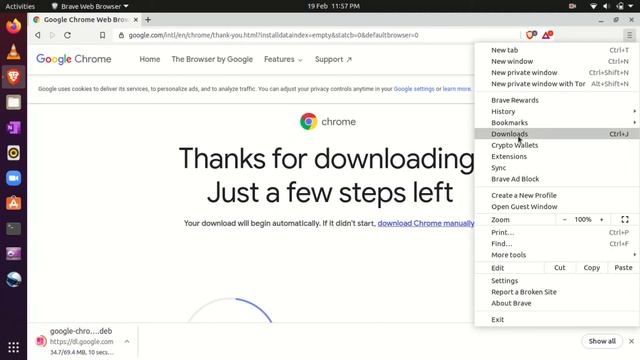Open the Files app in dock
The width and height of the screenshot is (640, 360).
pyautogui.click(x=13, y=102)
